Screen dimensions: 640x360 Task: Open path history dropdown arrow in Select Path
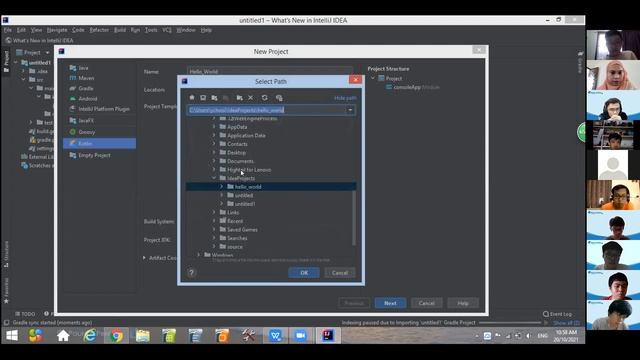350,110
